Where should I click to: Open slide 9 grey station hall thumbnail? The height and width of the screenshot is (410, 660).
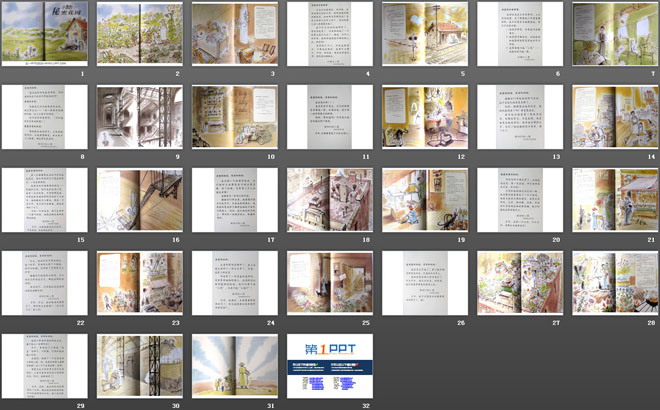pos(140,117)
